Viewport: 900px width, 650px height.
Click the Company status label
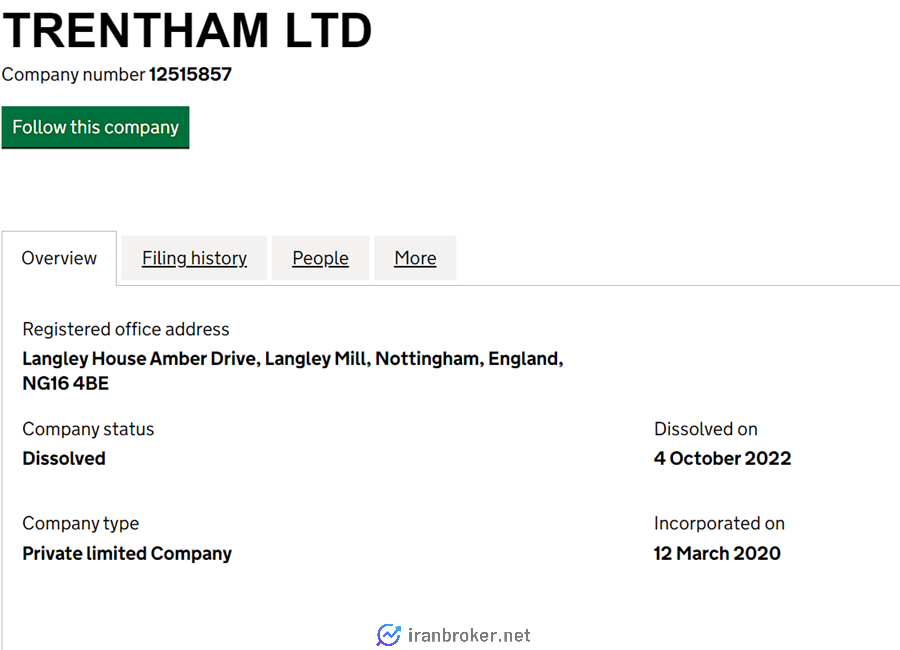(x=88, y=430)
